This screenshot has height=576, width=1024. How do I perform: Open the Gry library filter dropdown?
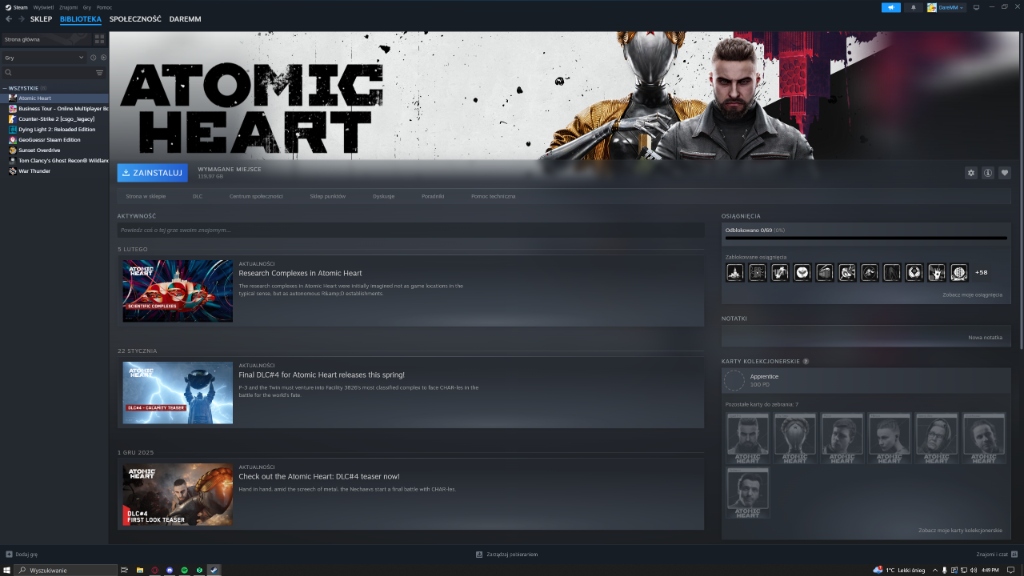(x=44, y=57)
